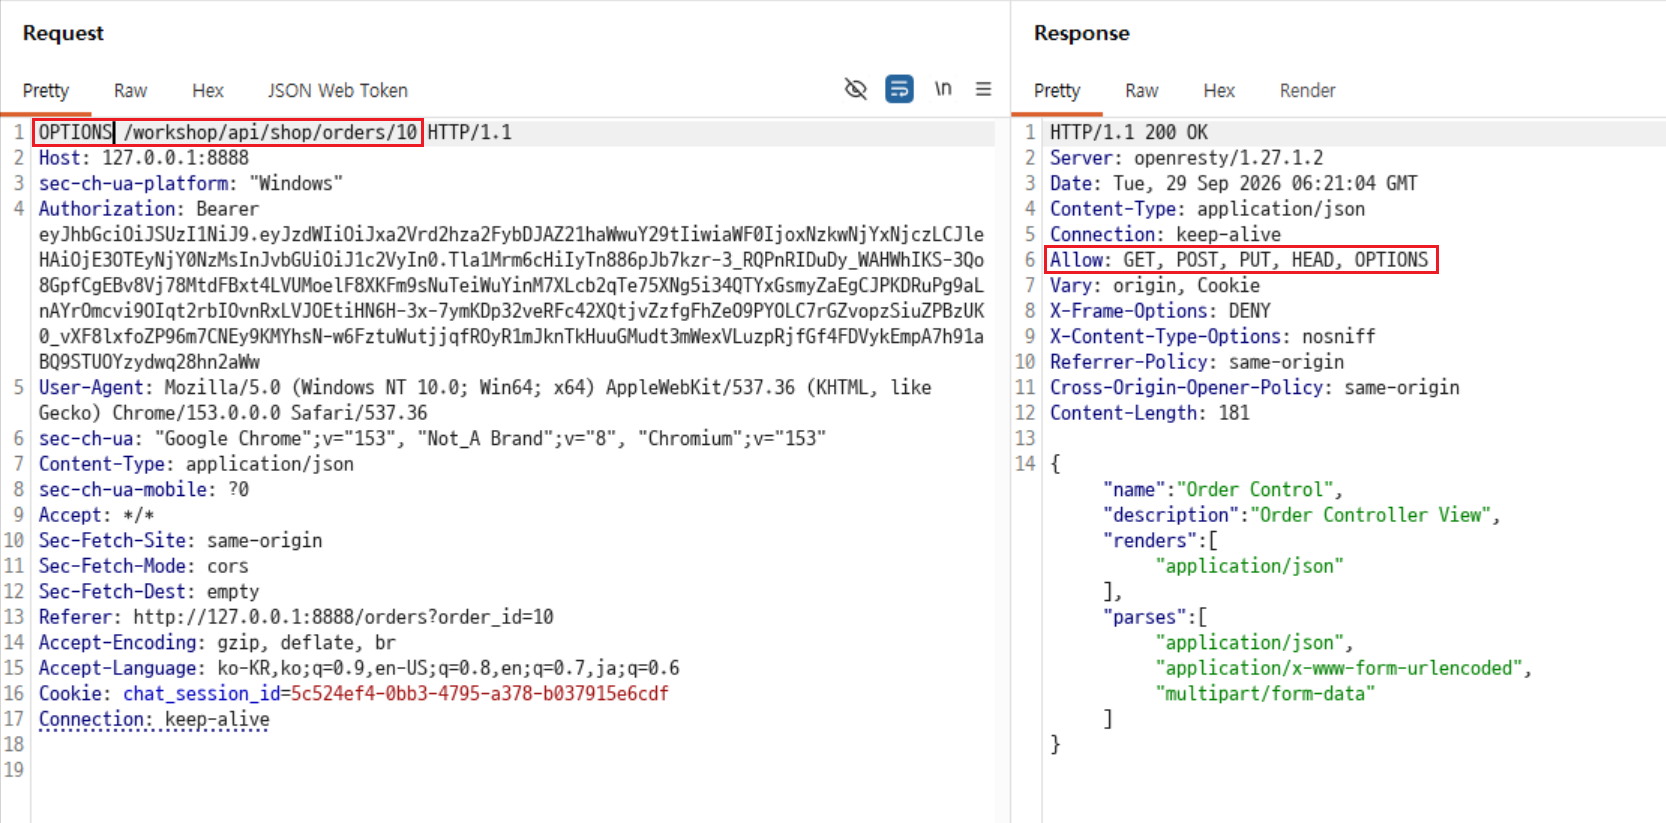Switch to Response Pretty tab
Image resolution: width=1666 pixels, height=823 pixels.
click(x=1057, y=91)
